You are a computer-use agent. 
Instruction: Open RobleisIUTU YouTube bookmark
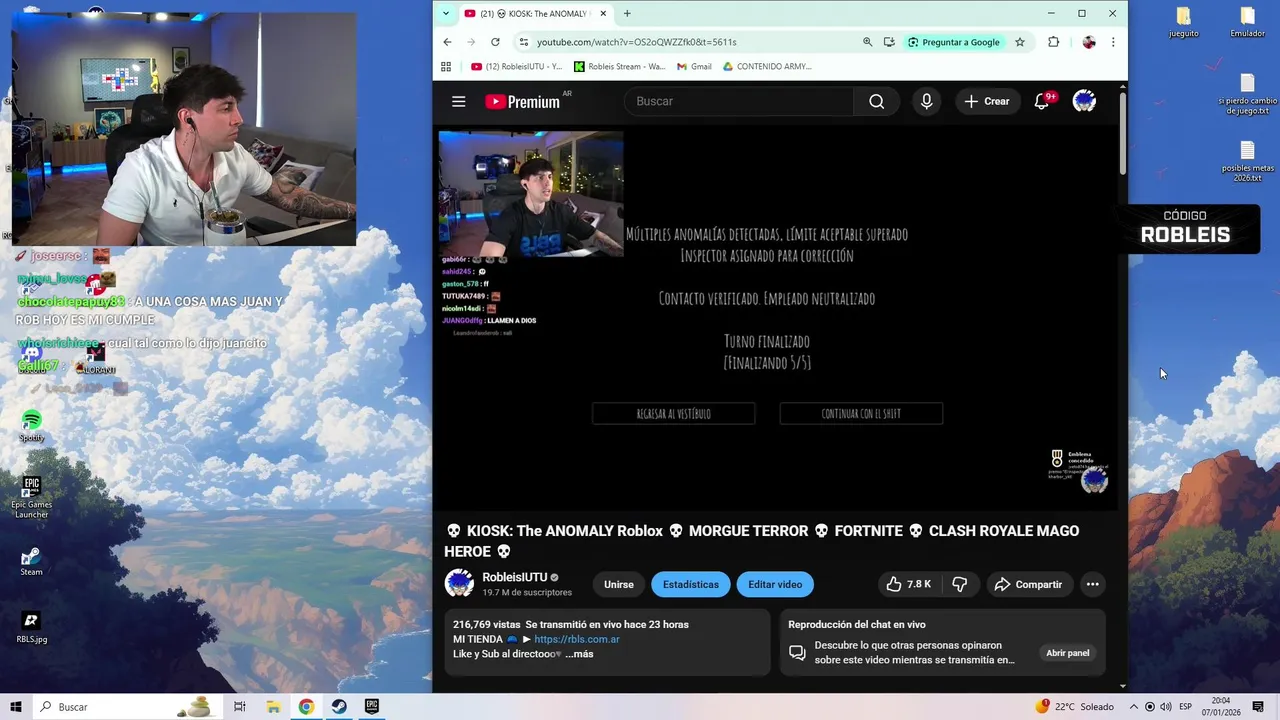coord(516,66)
